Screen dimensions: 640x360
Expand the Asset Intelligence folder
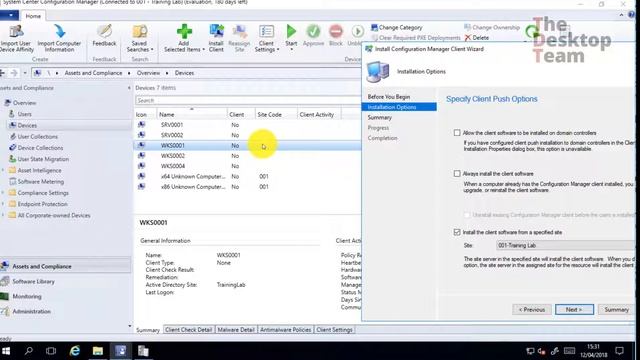[3, 170]
